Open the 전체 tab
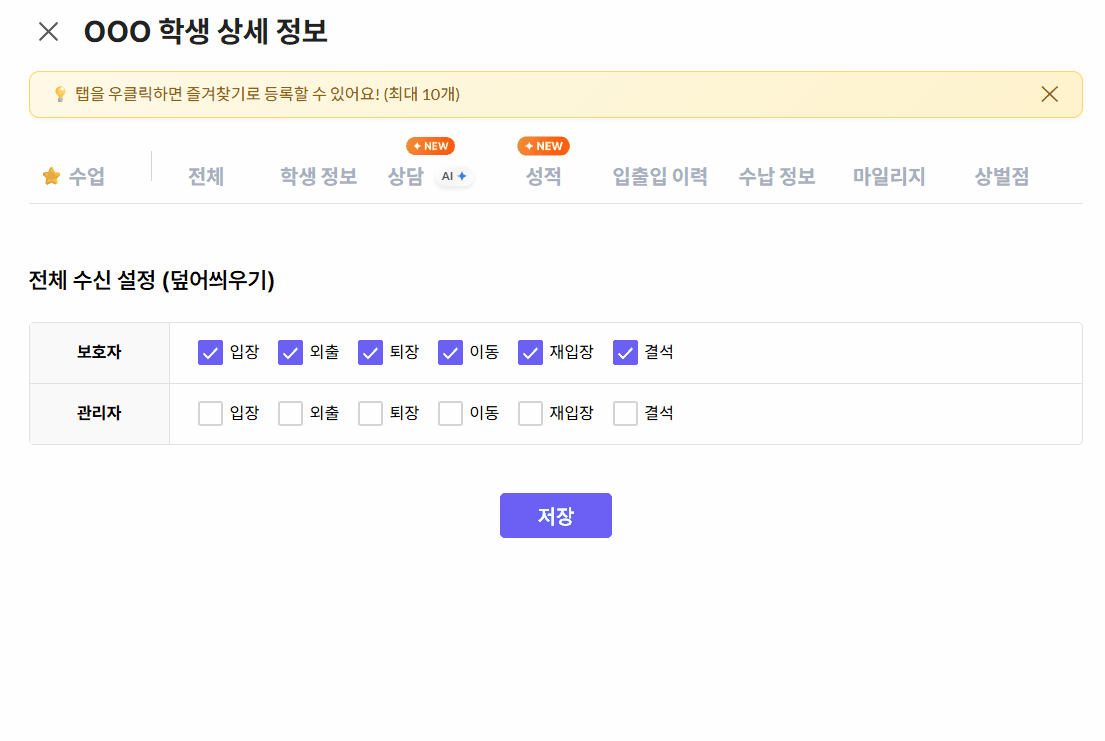Screen dimensions: 1105x741 206,177
